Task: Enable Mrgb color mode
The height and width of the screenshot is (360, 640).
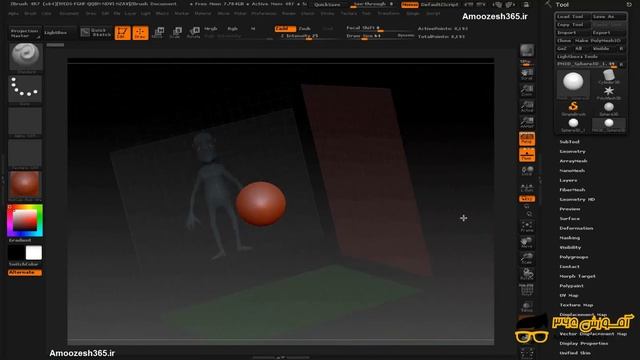Action: pos(211,29)
